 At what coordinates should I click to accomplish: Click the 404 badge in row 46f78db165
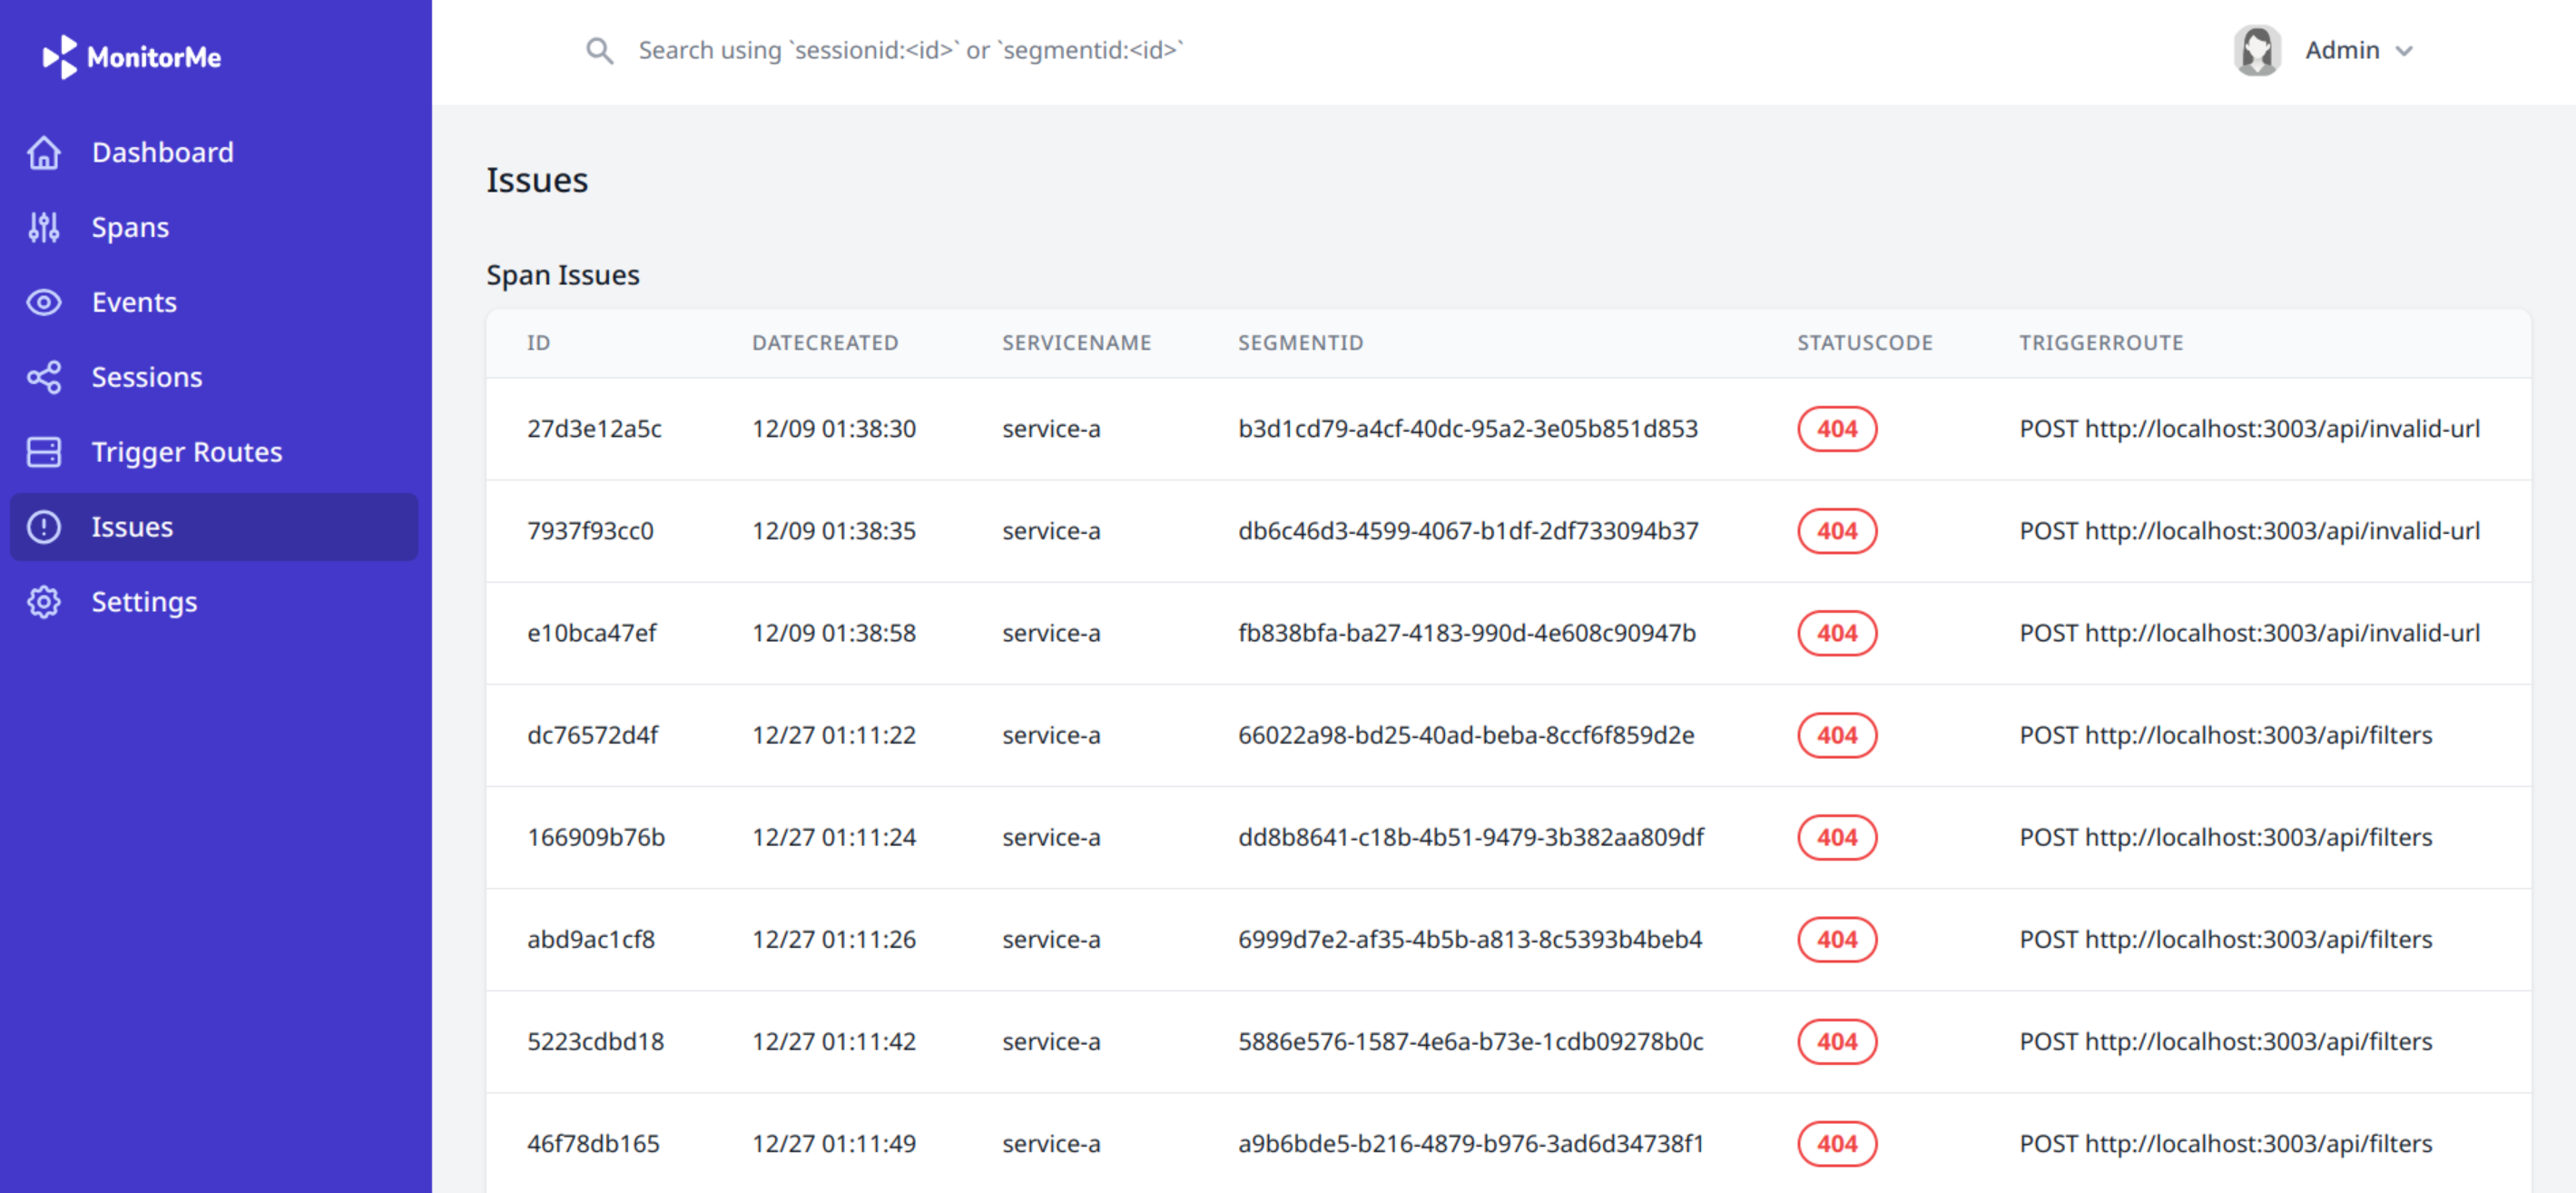point(1836,1143)
